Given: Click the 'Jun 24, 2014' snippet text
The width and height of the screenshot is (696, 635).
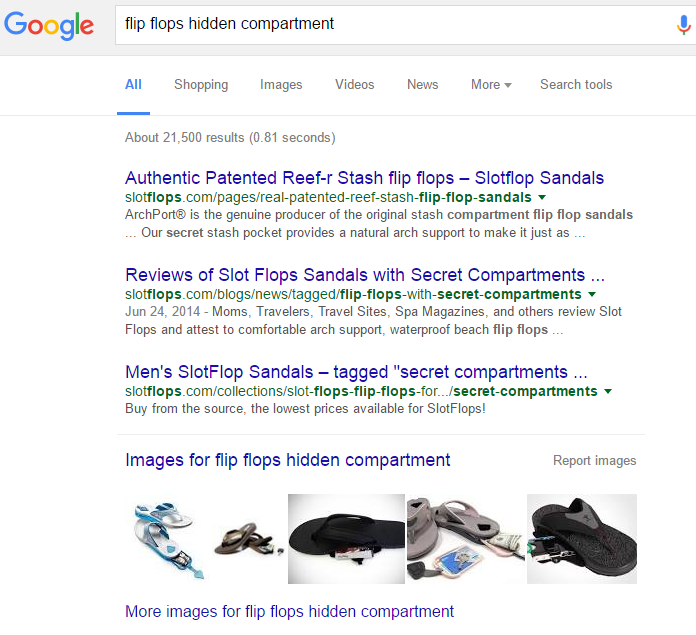Looking at the screenshot, I should (x=162, y=312).
